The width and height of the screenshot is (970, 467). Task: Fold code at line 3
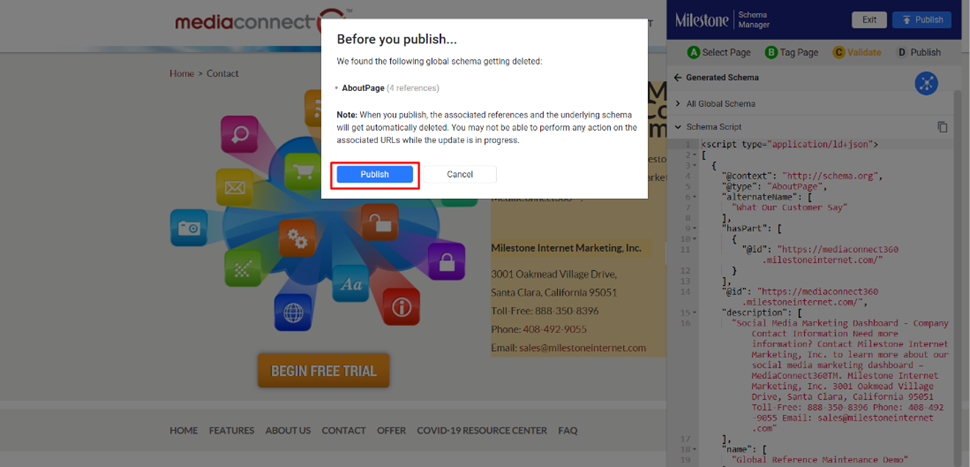pyautogui.click(x=695, y=165)
